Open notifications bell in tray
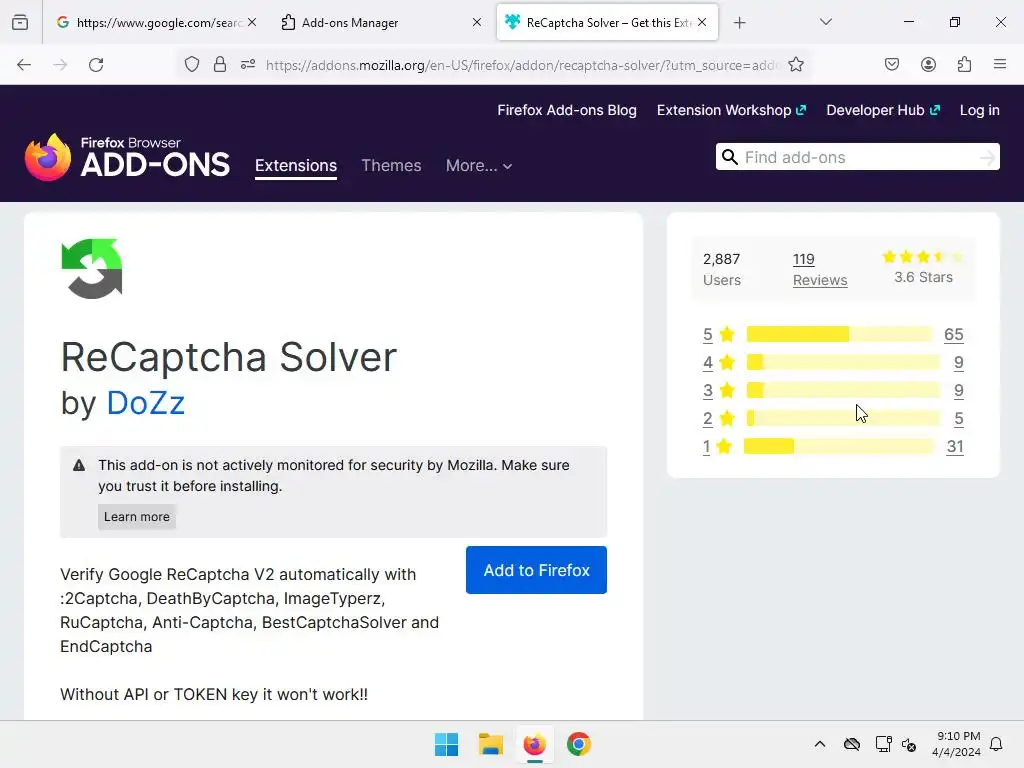This screenshot has height=768, width=1024. (x=996, y=744)
